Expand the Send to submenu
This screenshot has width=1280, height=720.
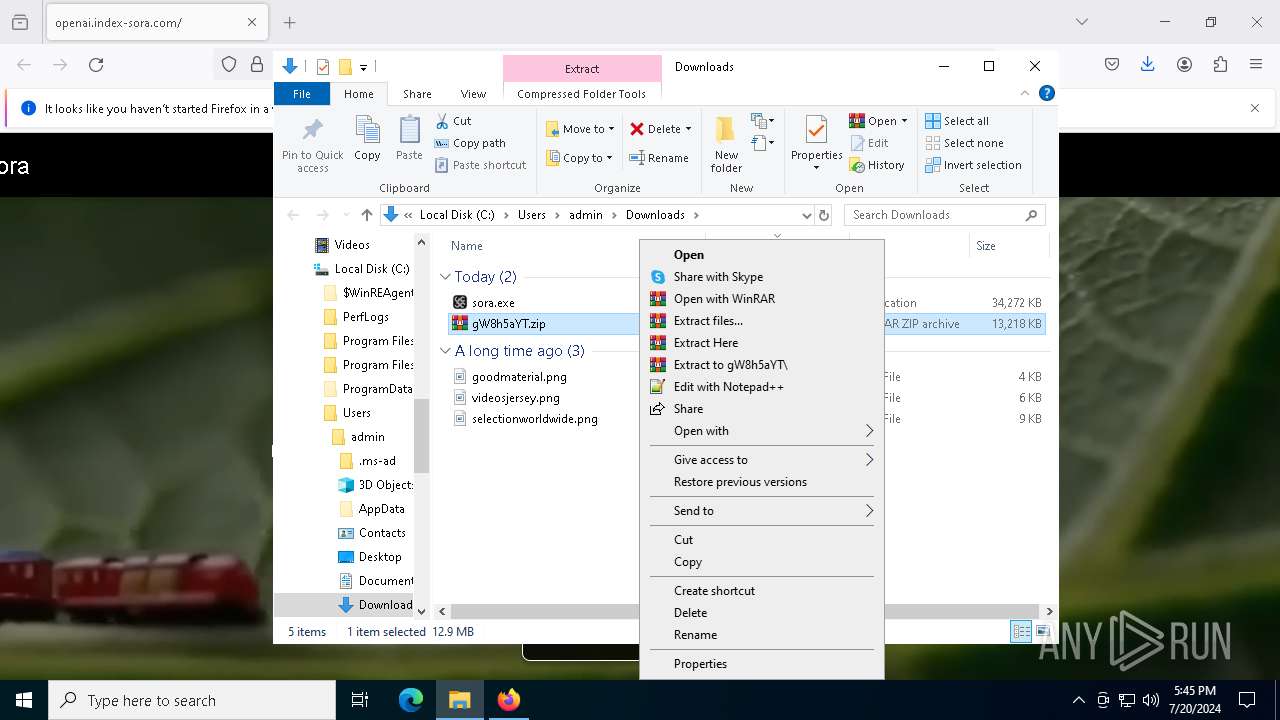pyautogui.click(x=761, y=511)
